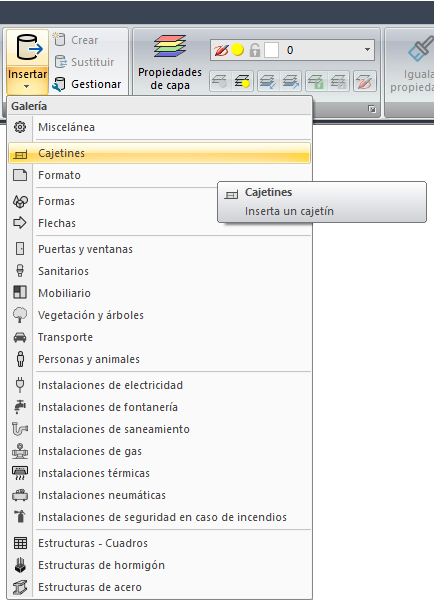Select Instalaciones de seguridad en caso de incendios
434x606 pixels.
click(159, 517)
